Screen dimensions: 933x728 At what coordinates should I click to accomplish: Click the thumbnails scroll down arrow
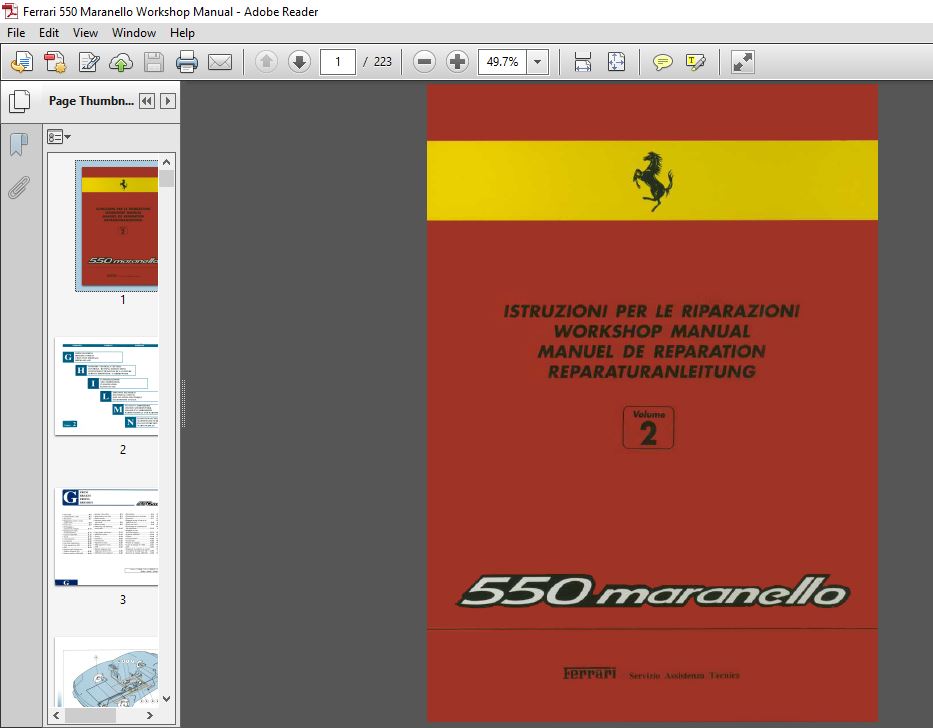point(167,699)
